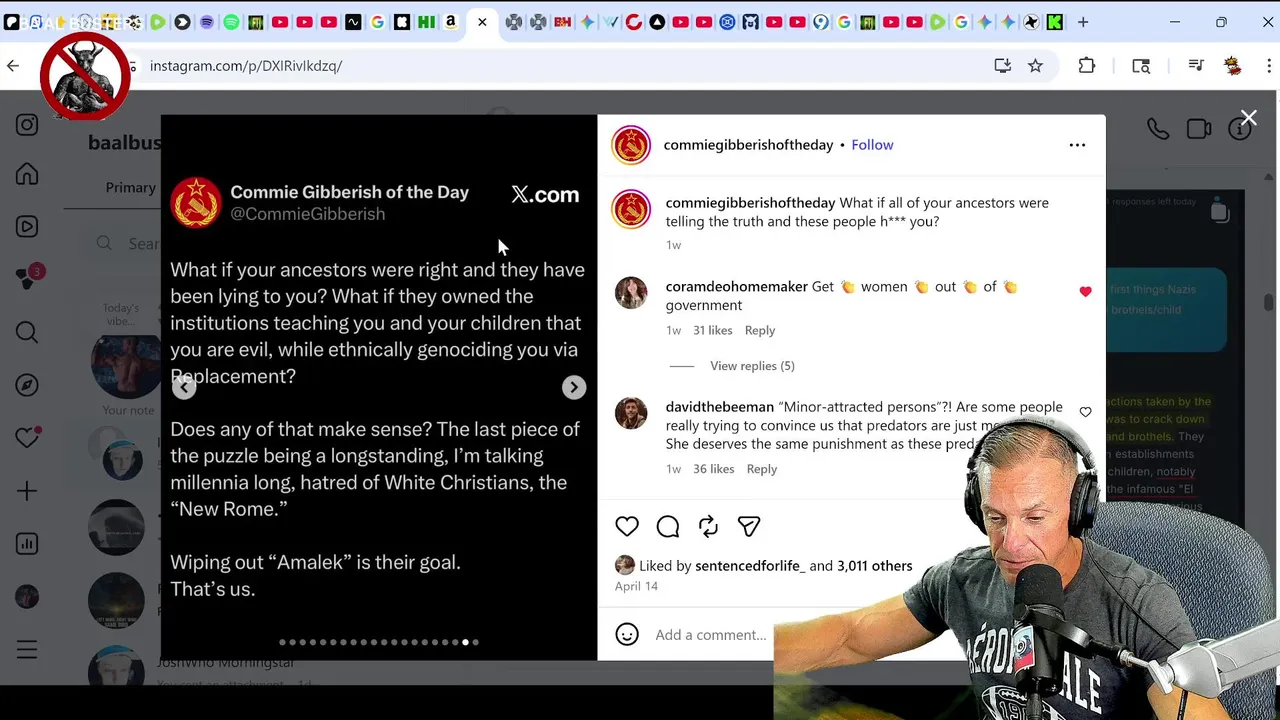The width and height of the screenshot is (1280, 720).
Task: Open Reels from the left sidebar
Action: coord(27,227)
